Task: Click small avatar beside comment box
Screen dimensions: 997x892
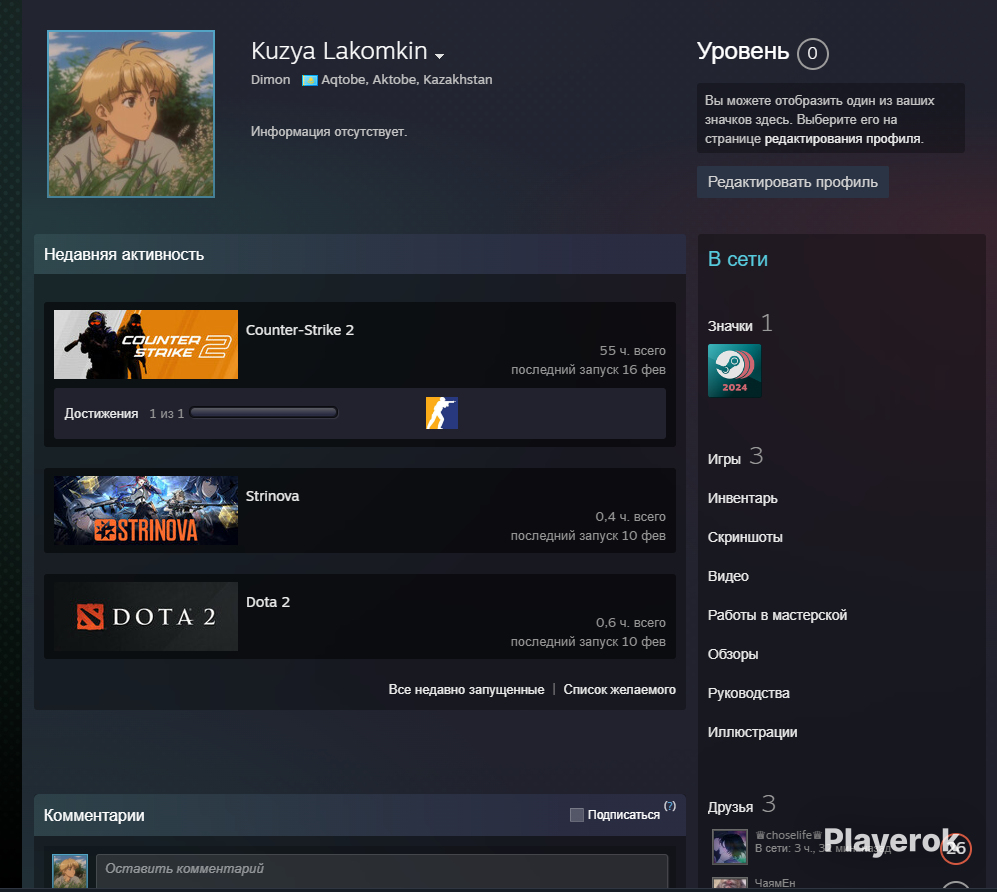Action: (70, 872)
